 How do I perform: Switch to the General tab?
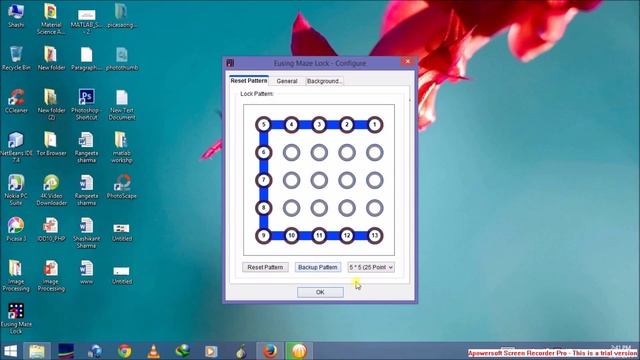click(x=287, y=81)
